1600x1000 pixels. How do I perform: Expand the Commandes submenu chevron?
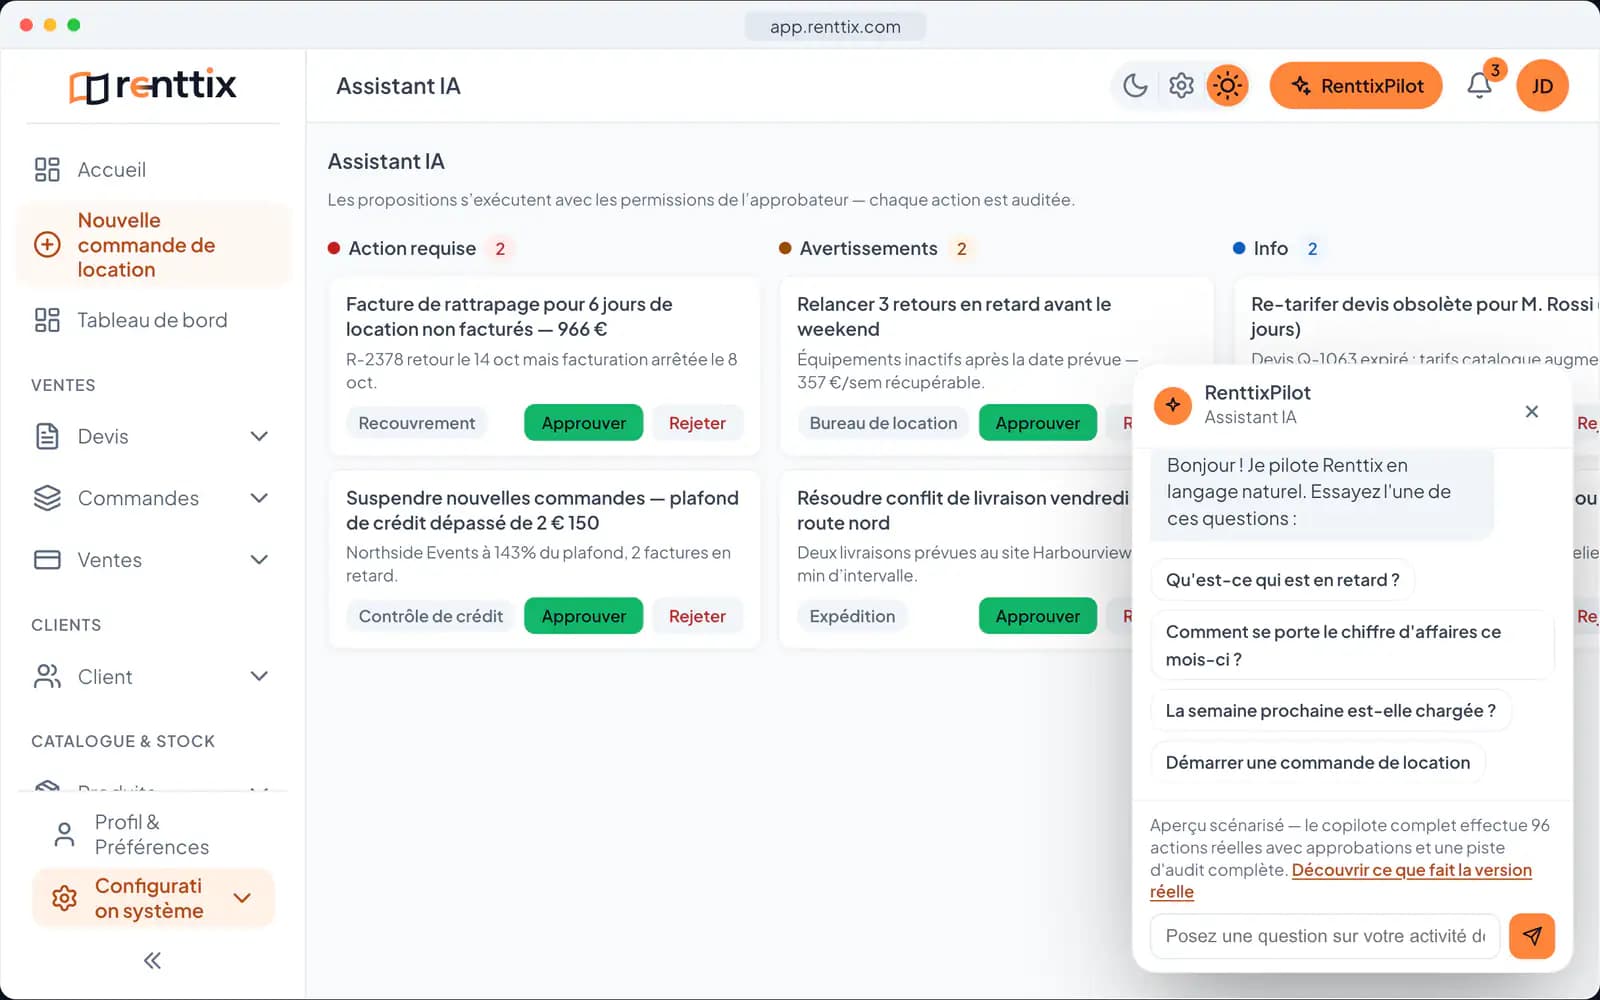point(259,498)
